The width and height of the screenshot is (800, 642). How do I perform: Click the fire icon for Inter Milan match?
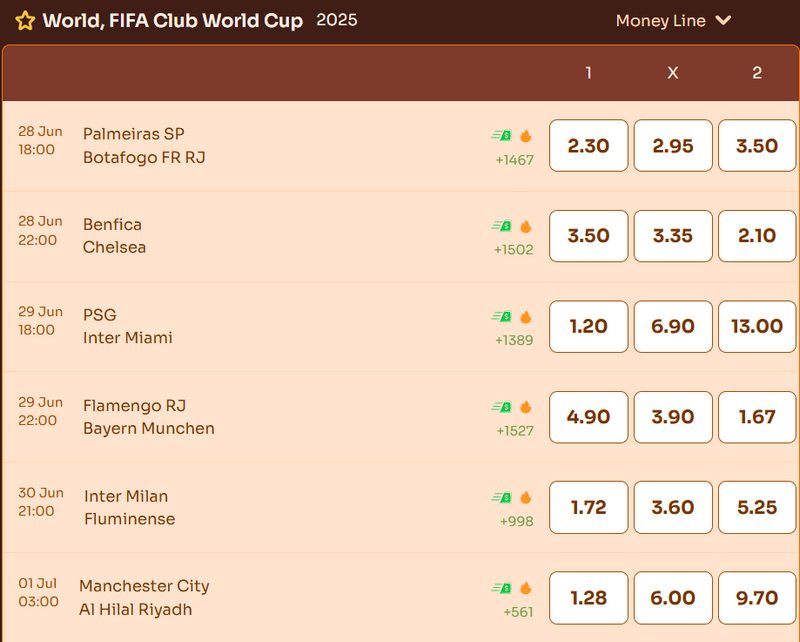coord(526,498)
